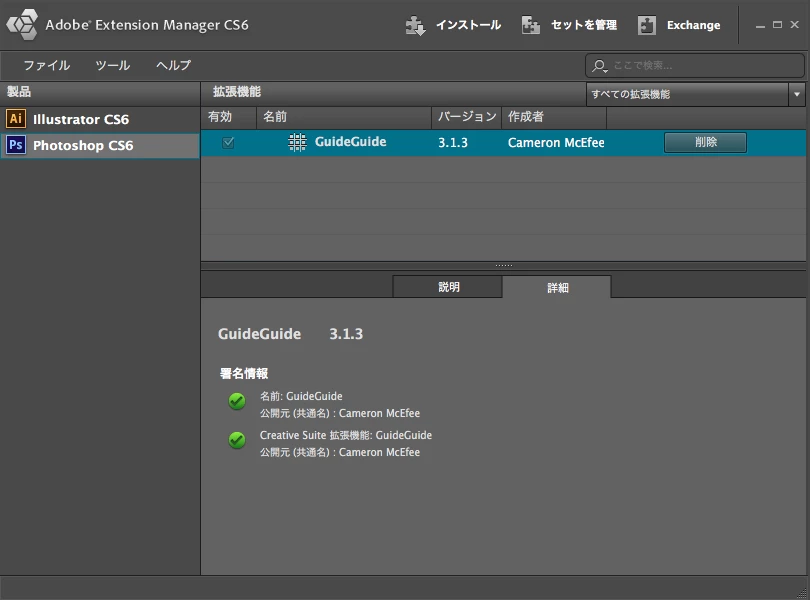Click the ここで検索 search field

pyautogui.click(x=695, y=66)
